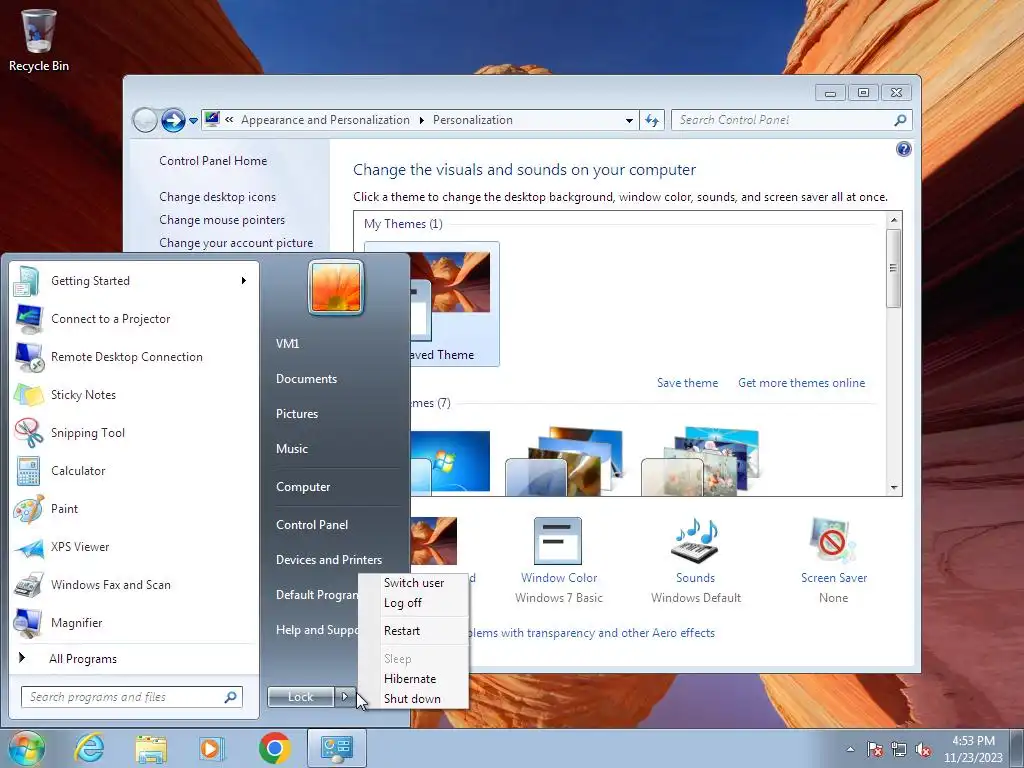Go to Control Panel Home

[x=213, y=161]
